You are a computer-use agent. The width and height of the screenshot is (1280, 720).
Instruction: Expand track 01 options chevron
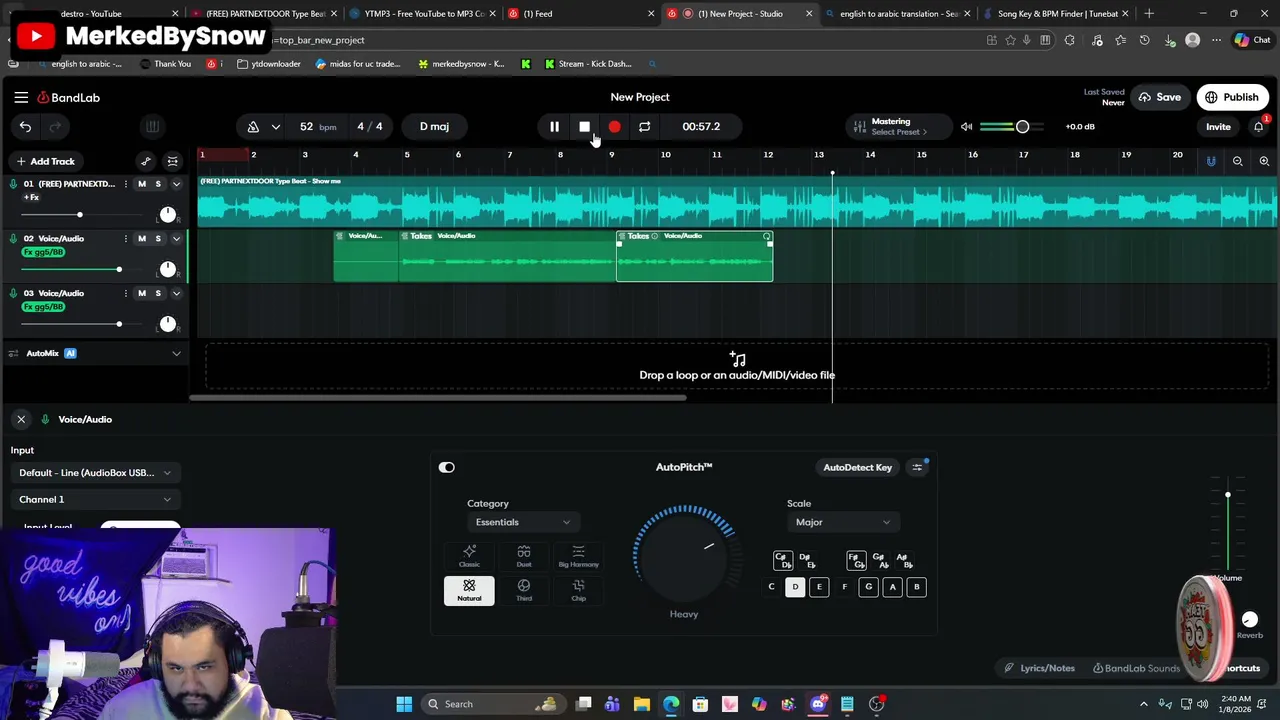(177, 184)
